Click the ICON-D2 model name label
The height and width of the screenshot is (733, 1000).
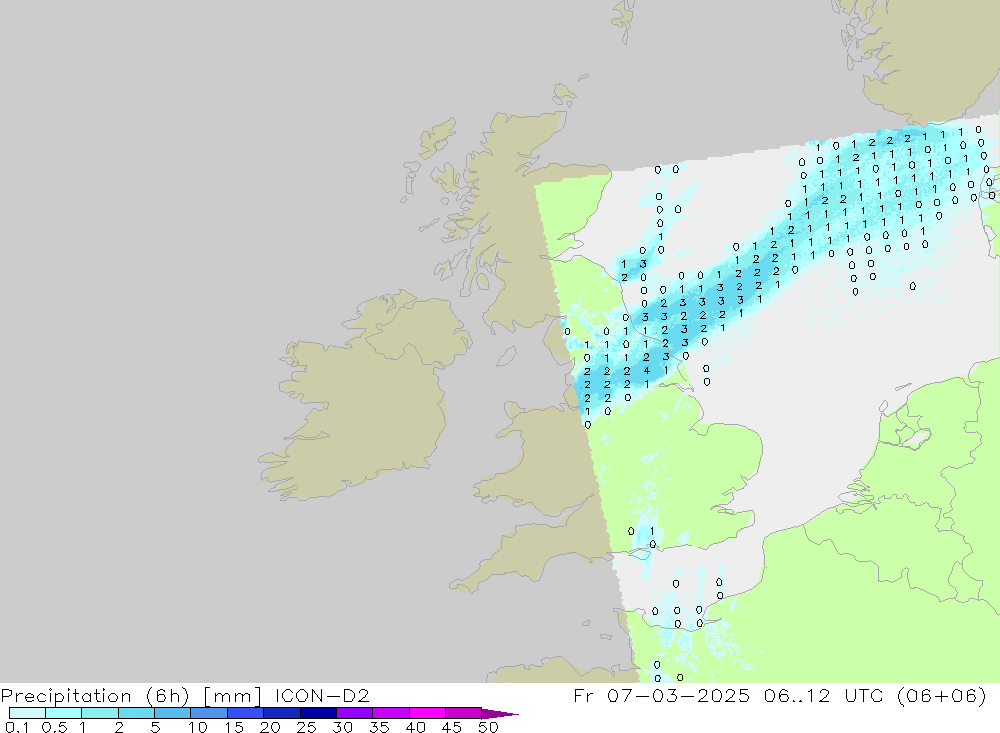[322, 695]
